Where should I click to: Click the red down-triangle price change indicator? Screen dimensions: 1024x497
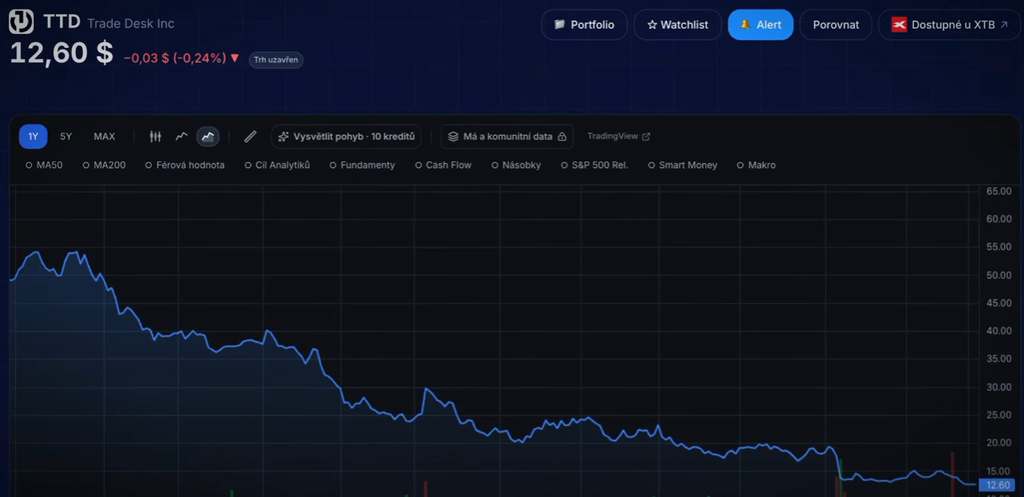(235, 58)
